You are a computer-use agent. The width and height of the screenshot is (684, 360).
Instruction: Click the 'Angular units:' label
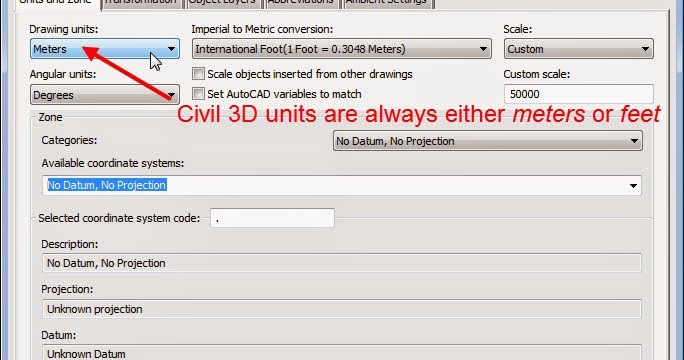pyautogui.click(x=63, y=74)
